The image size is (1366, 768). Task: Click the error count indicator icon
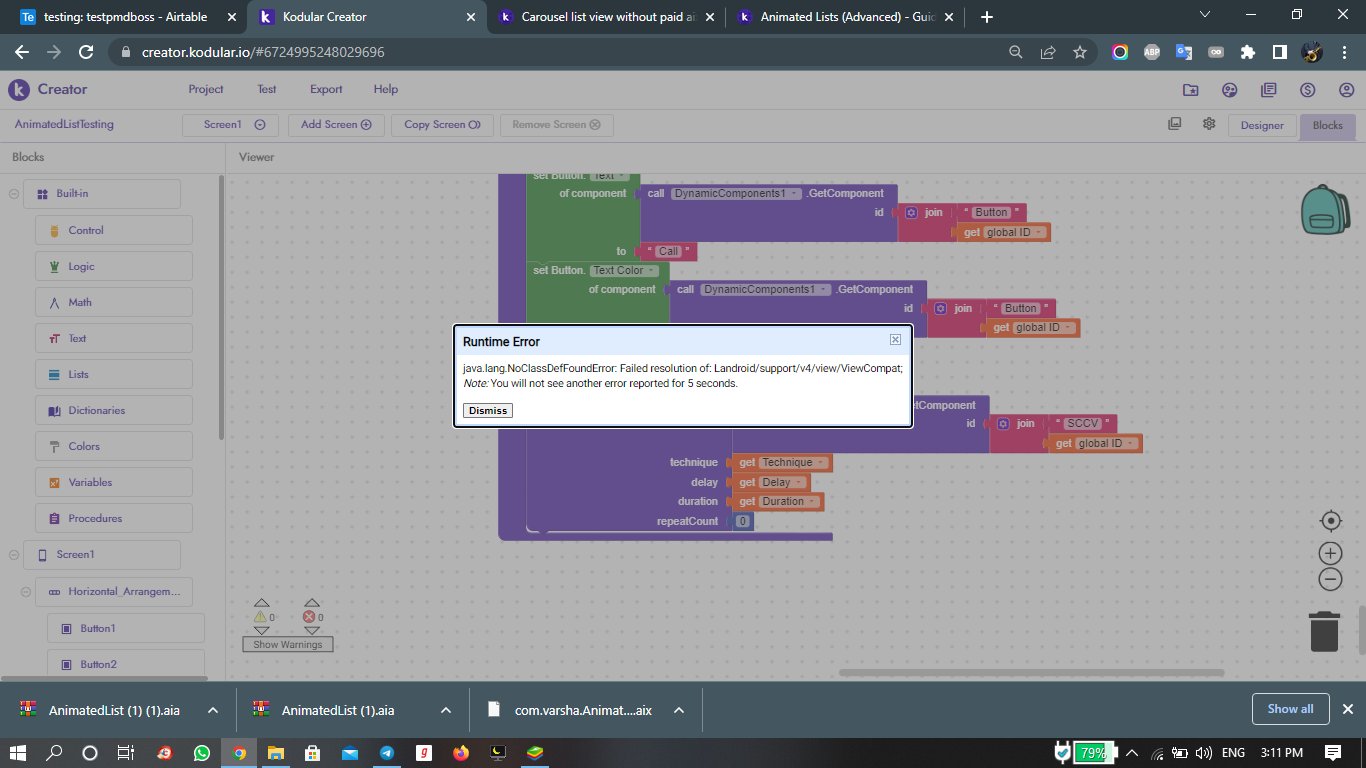pyautogui.click(x=310, y=617)
